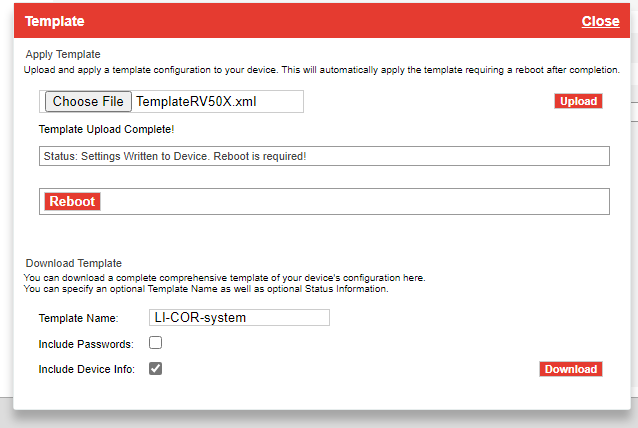Close the Template dialog
Viewport: 638px width, 428px height.
(x=600, y=21)
